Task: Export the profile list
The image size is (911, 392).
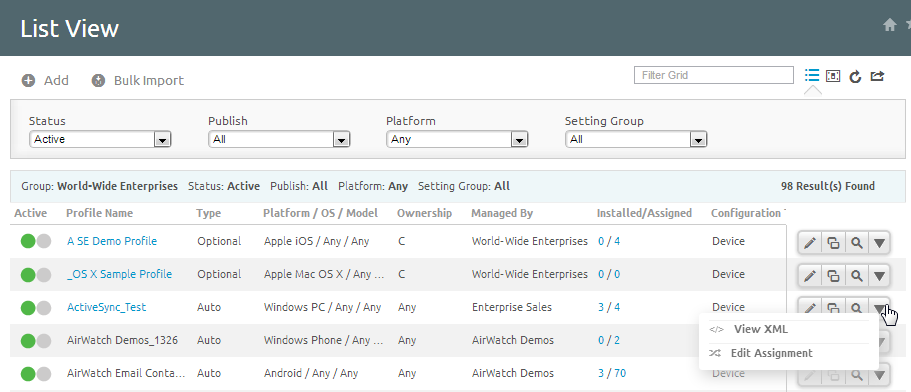Action: coord(877,76)
